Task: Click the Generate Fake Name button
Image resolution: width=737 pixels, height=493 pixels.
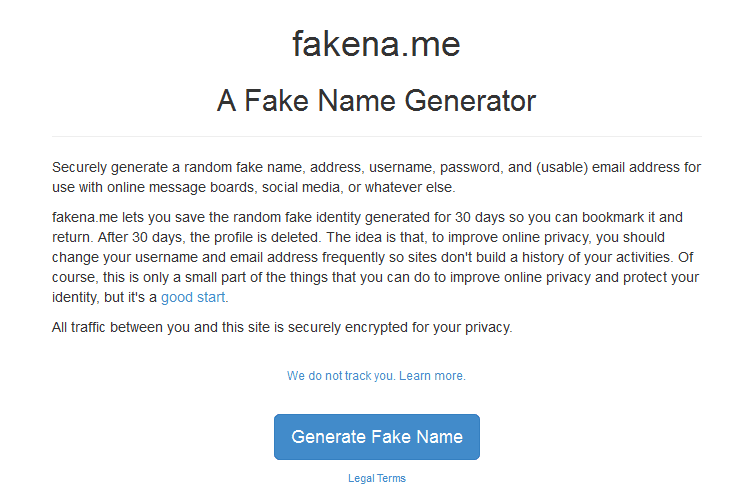Action: 376,437
